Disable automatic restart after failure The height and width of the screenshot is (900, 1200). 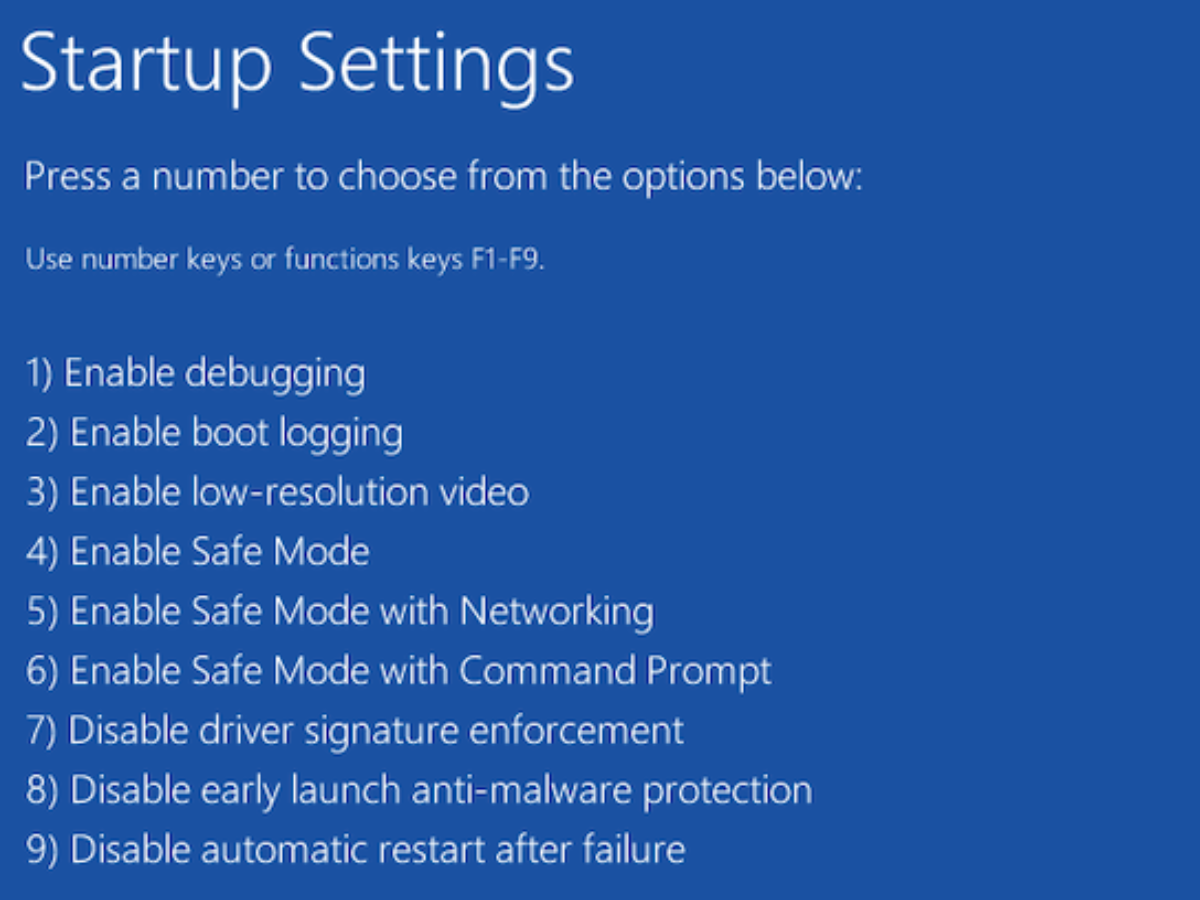pos(355,849)
